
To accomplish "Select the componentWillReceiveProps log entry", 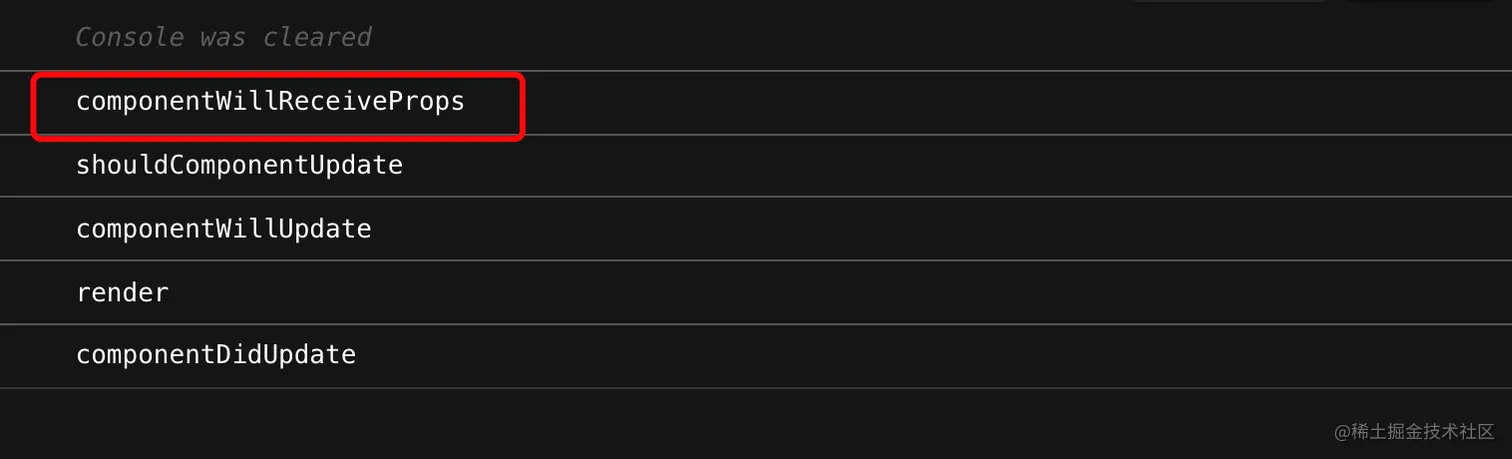I will [270, 102].
